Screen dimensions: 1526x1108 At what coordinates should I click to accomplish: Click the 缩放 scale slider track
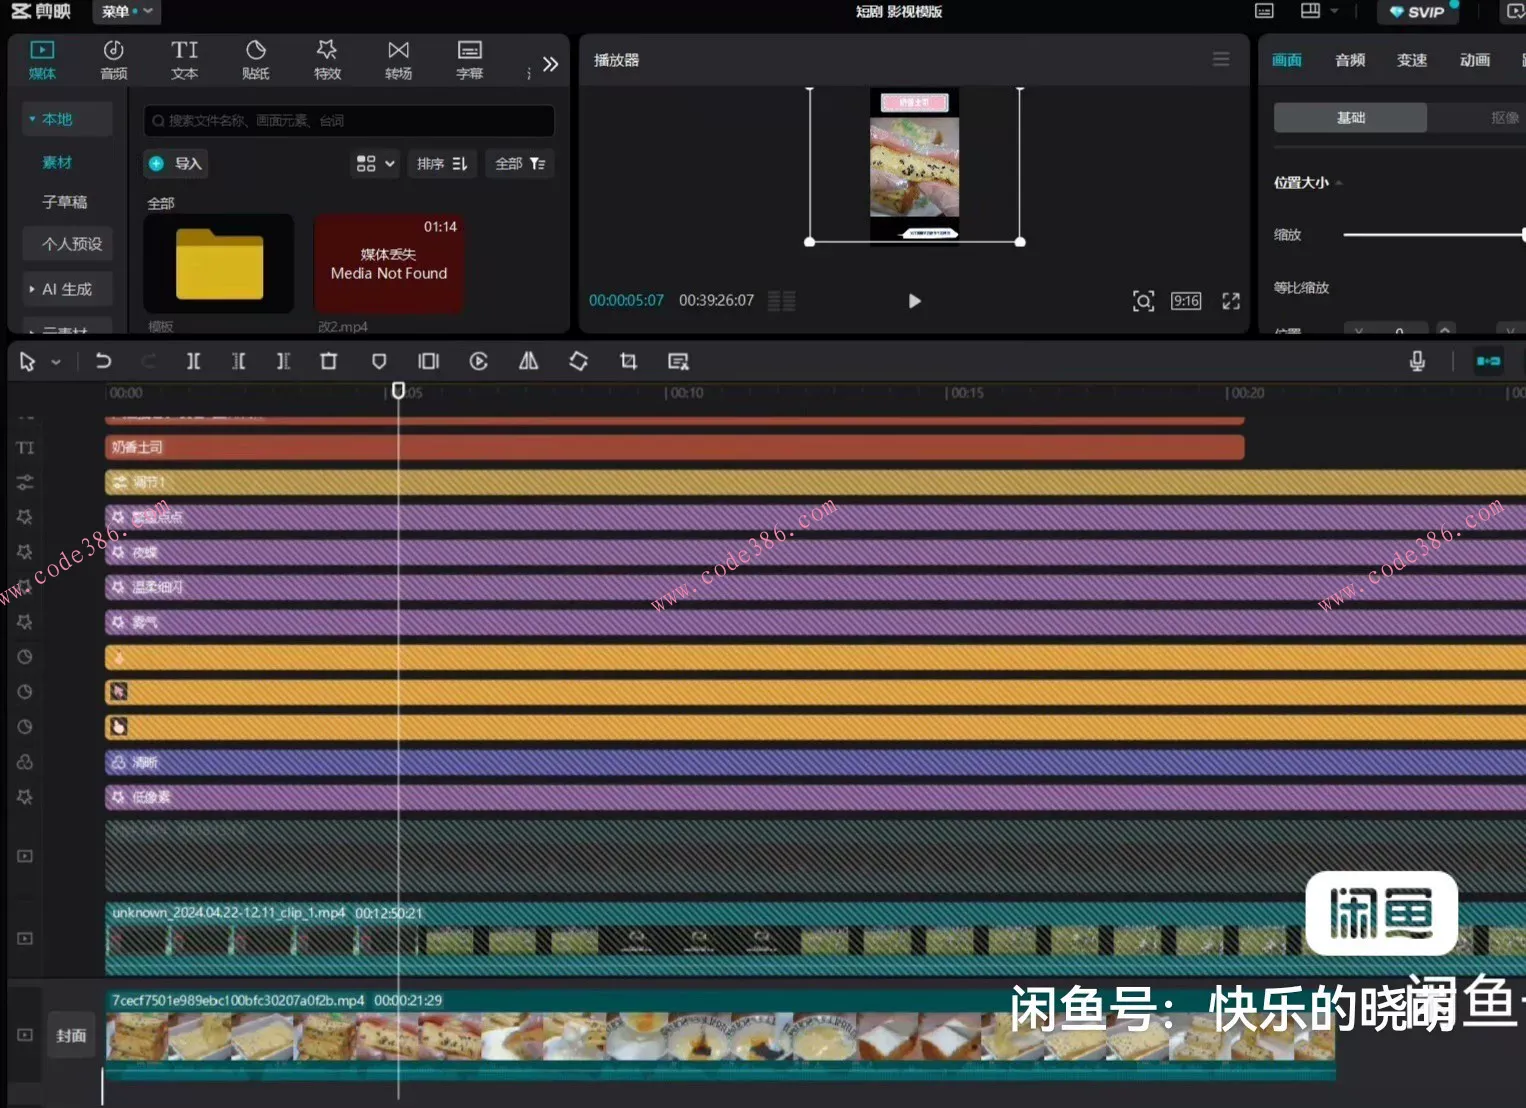point(1430,235)
